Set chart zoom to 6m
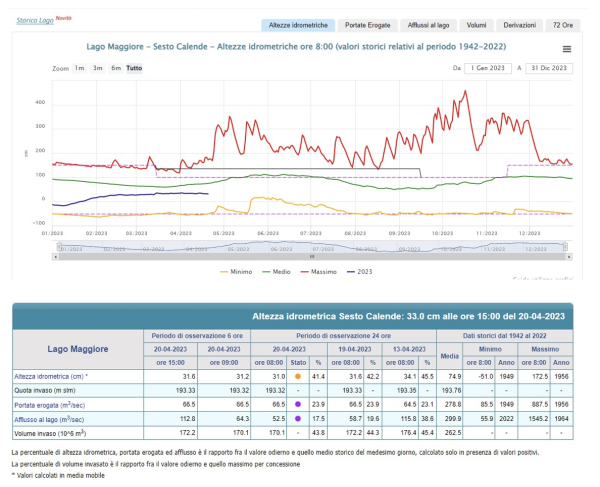This screenshot has width=600, height=487. click(x=116, y=68)
